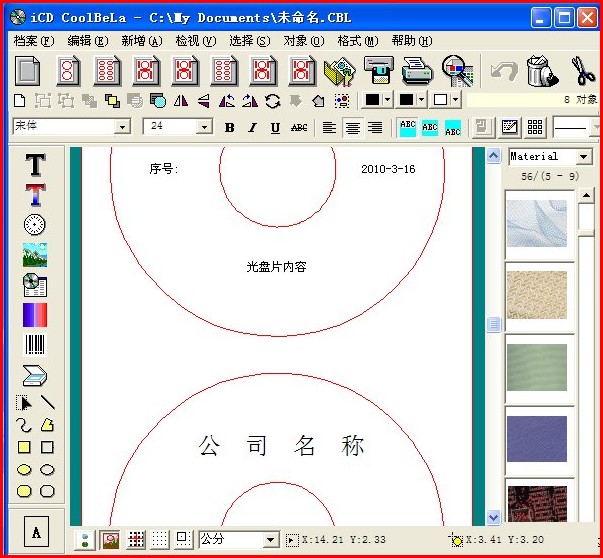Expand the white color dropdown arrow

[x=456, y=100]
